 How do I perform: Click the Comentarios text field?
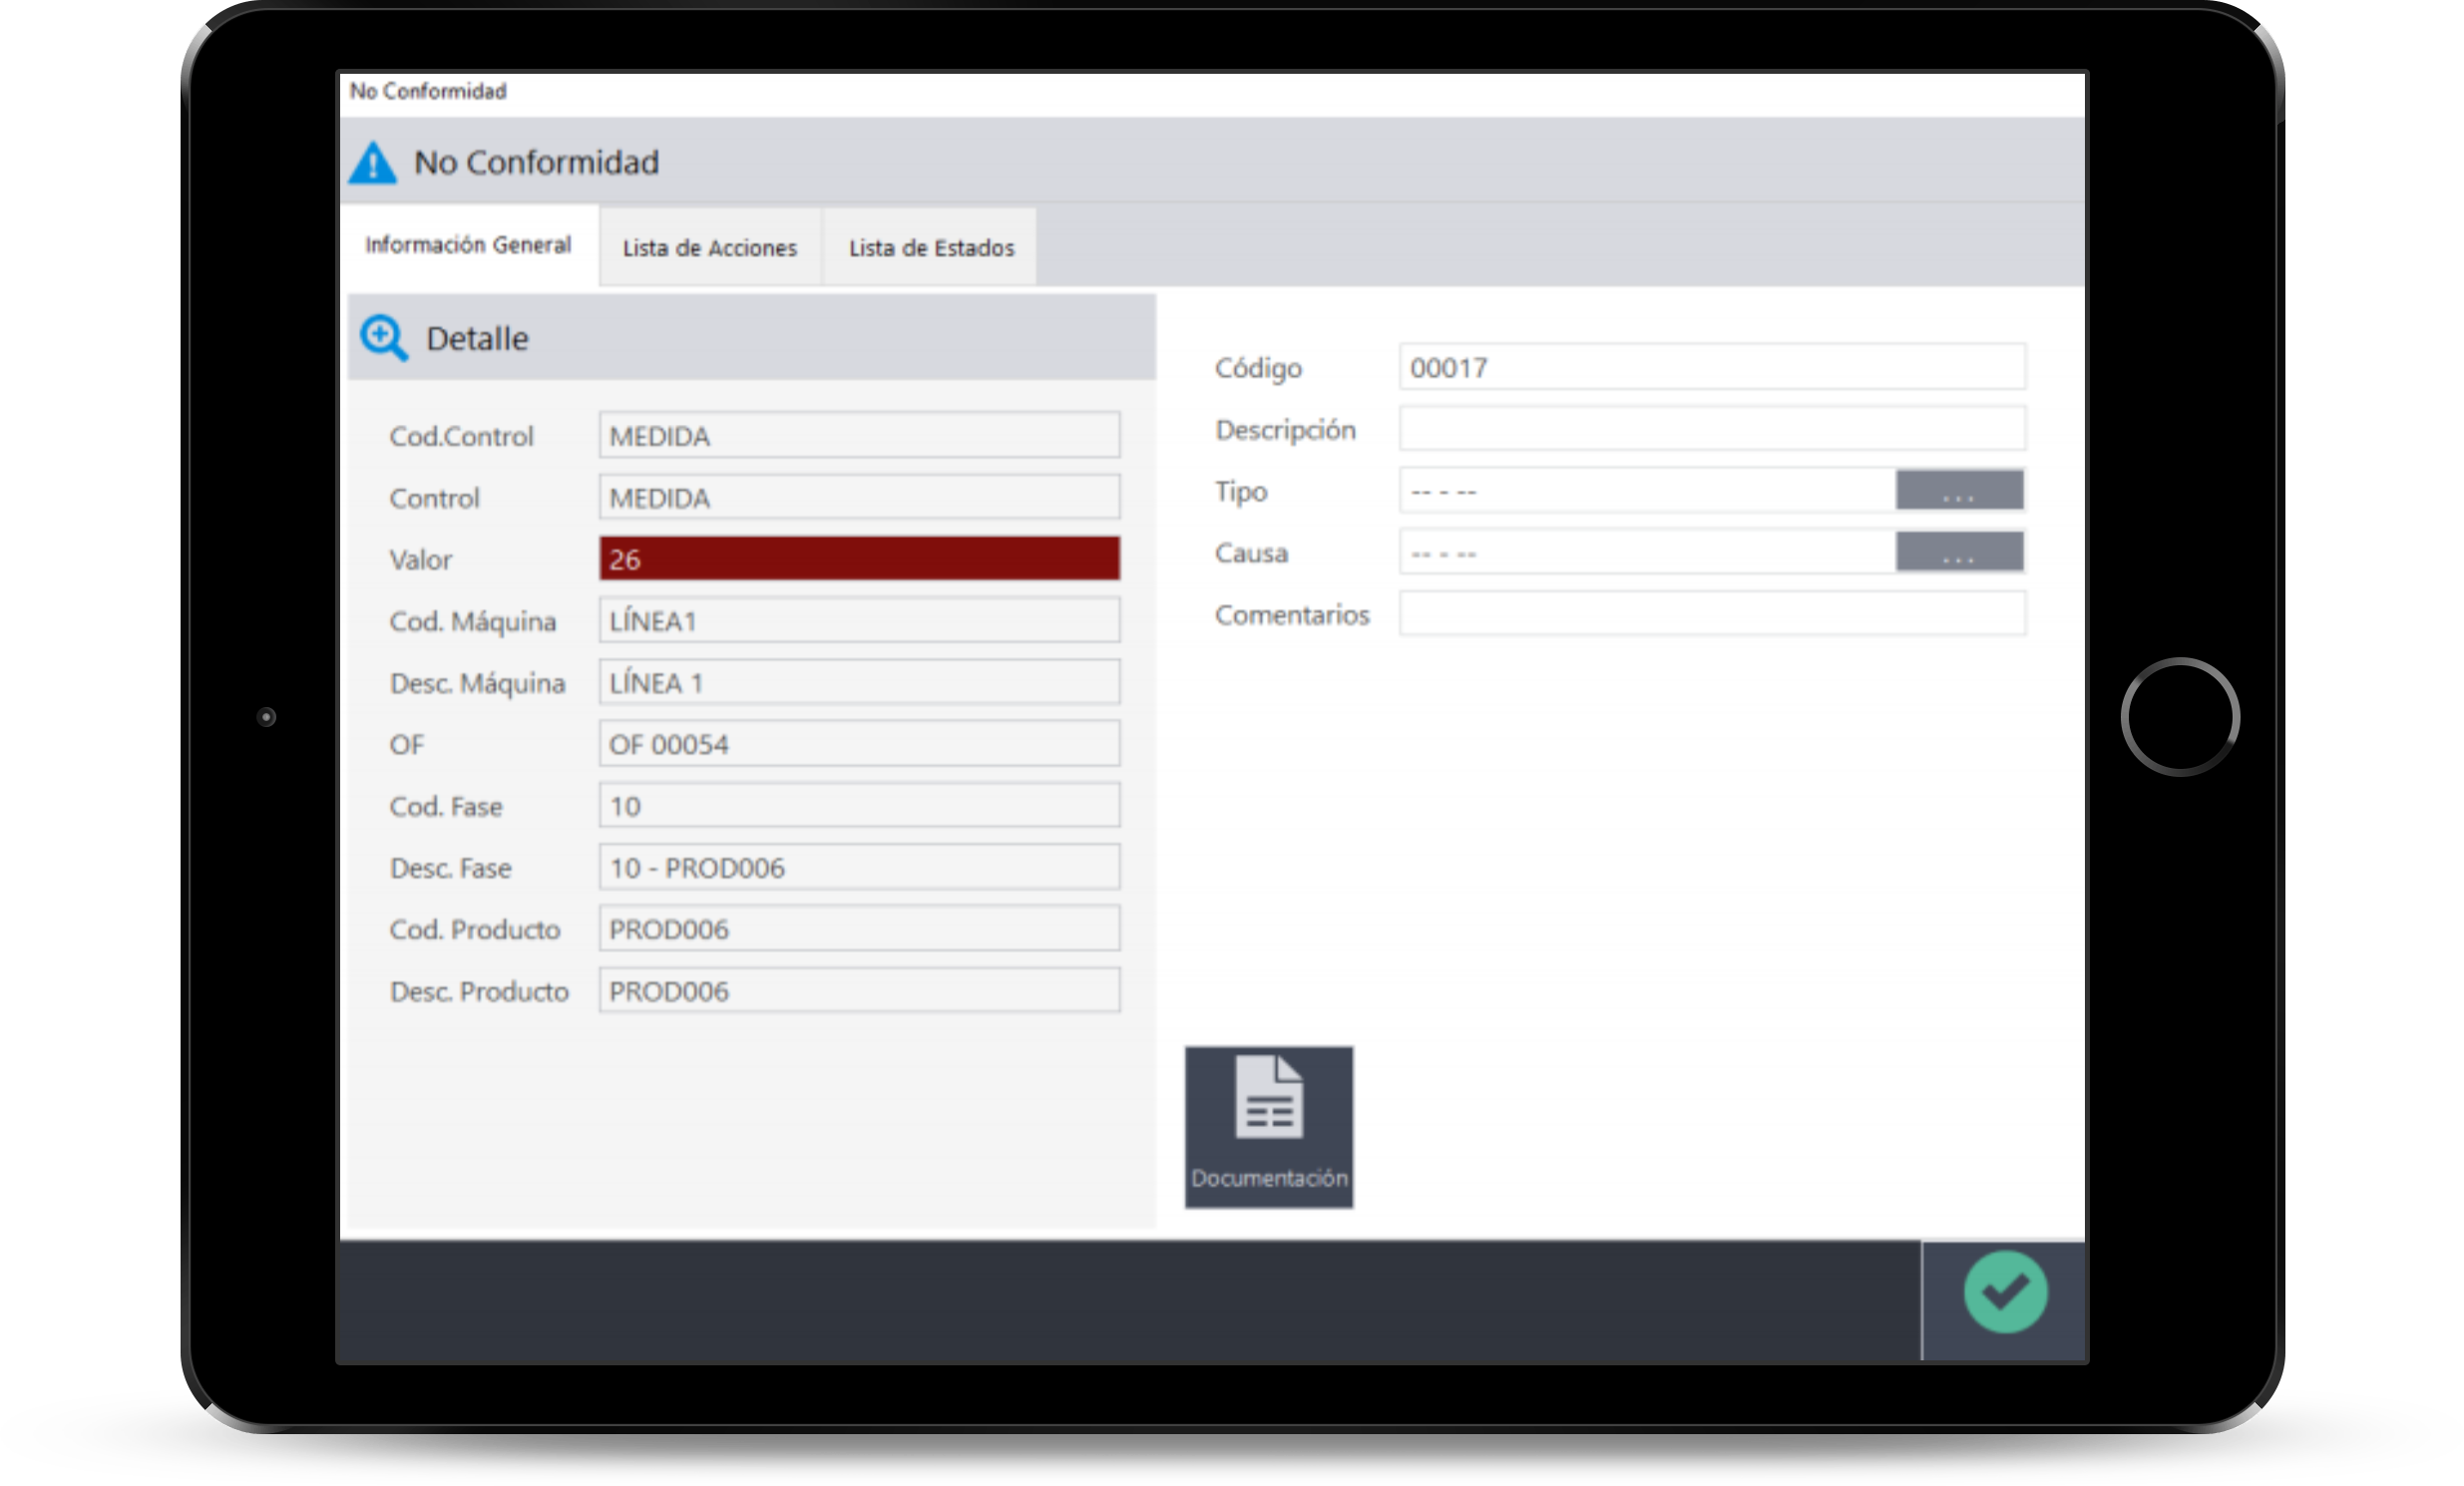[x=1711, y=614]
